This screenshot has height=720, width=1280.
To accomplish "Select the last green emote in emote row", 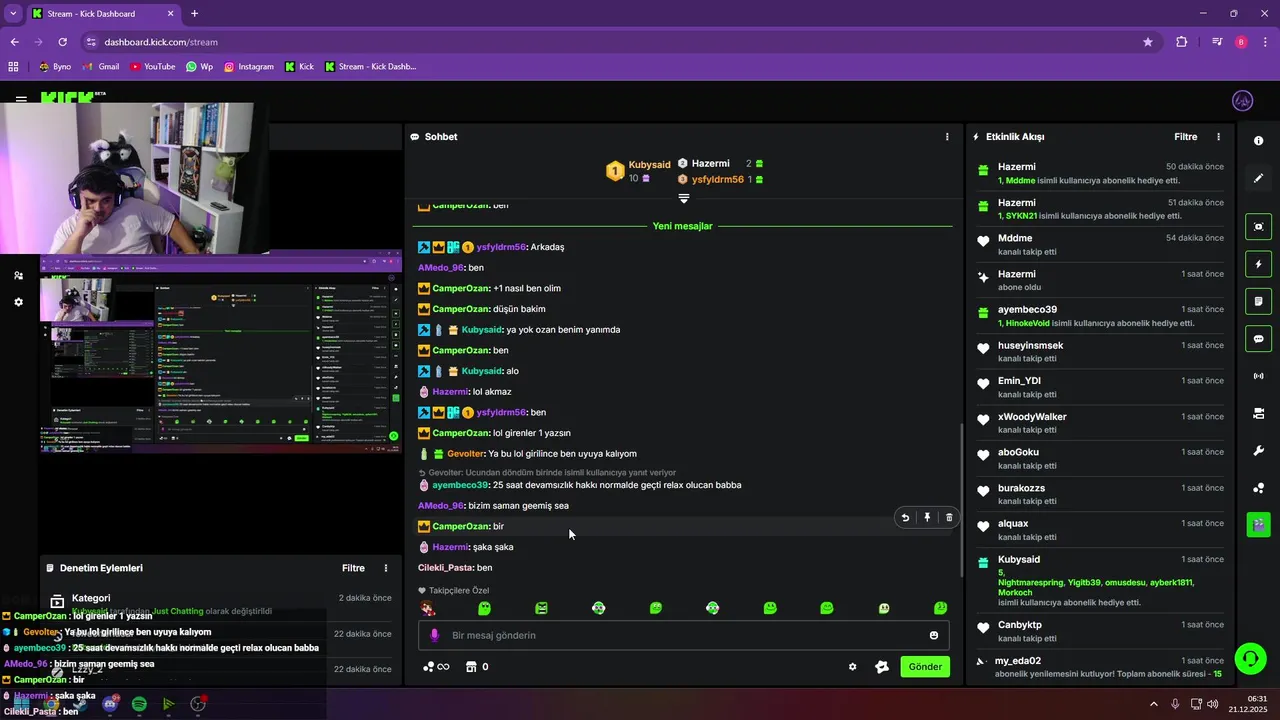I will click(x=940, y=608).
